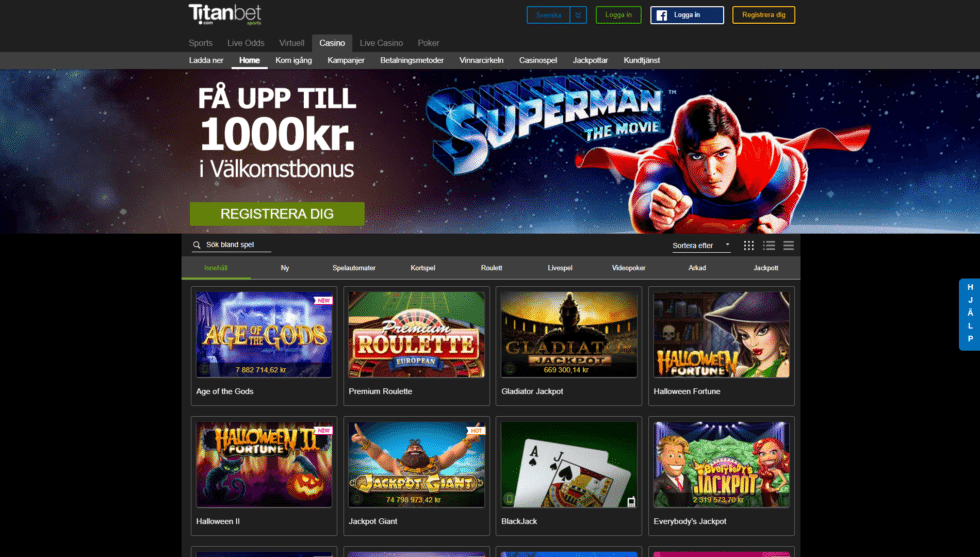The height and width of the screenshot is (557, 980).
Task: Open Vinnarcirkeln menu item
Action: pos(481,61)
